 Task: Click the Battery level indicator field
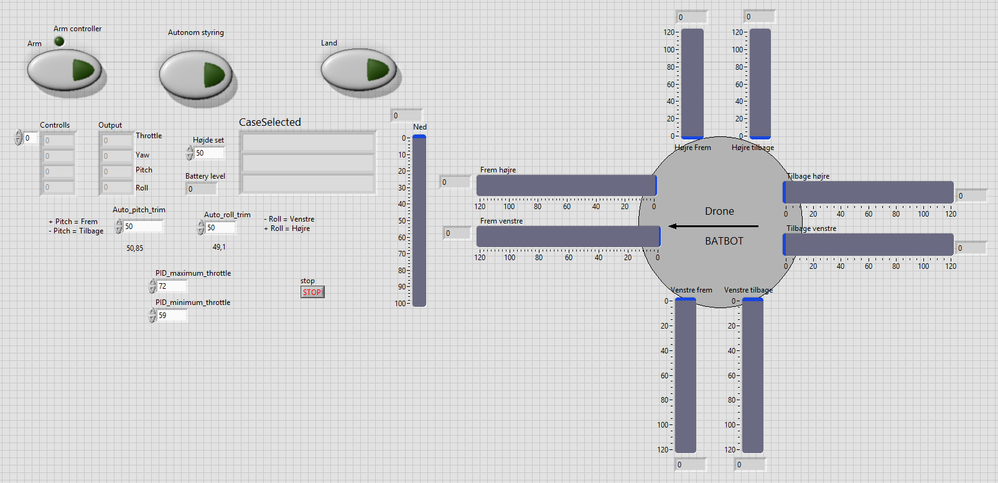coord(200,188)
